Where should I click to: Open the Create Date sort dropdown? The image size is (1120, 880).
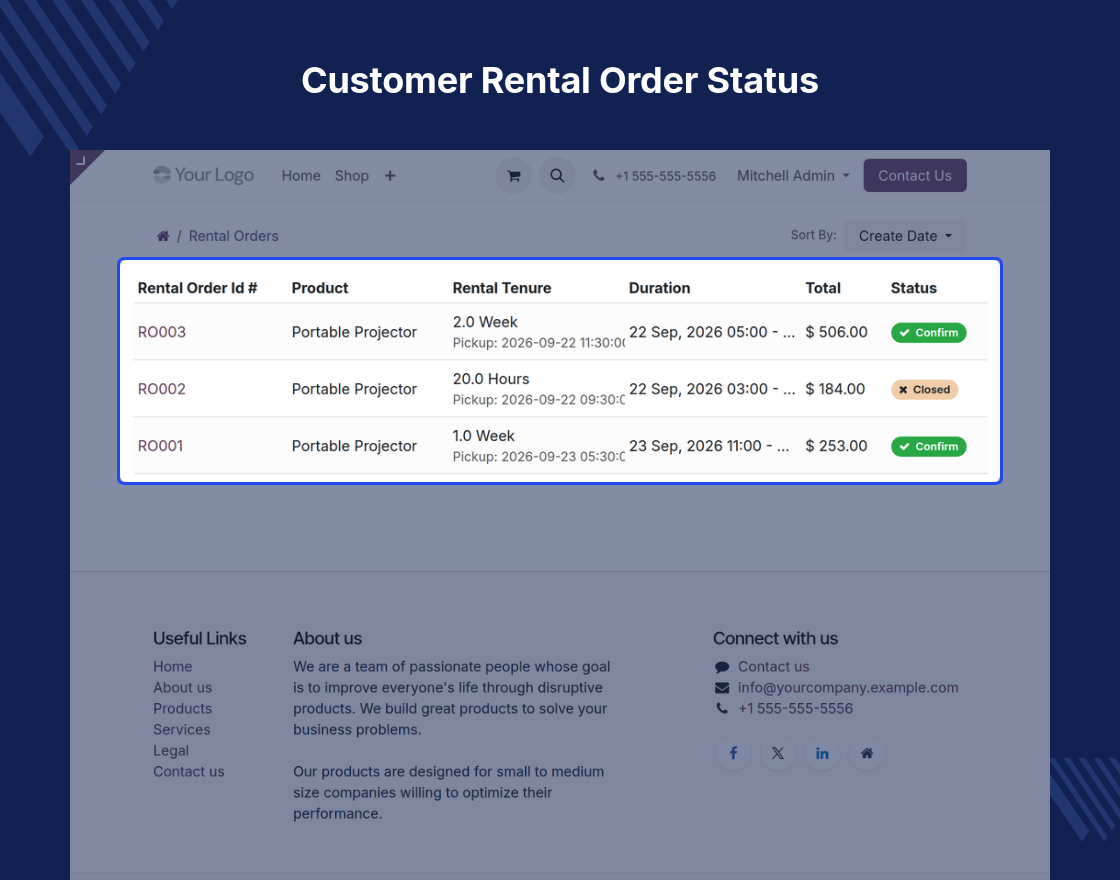click(x=905, y=236)
